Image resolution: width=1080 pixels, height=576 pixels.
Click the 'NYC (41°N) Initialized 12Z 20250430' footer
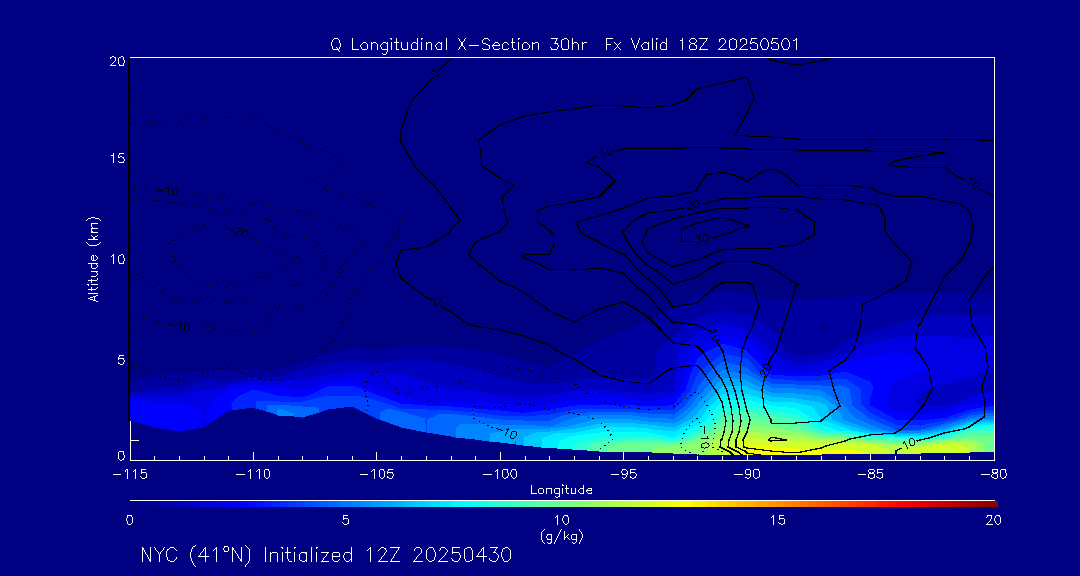pos(326,555)
